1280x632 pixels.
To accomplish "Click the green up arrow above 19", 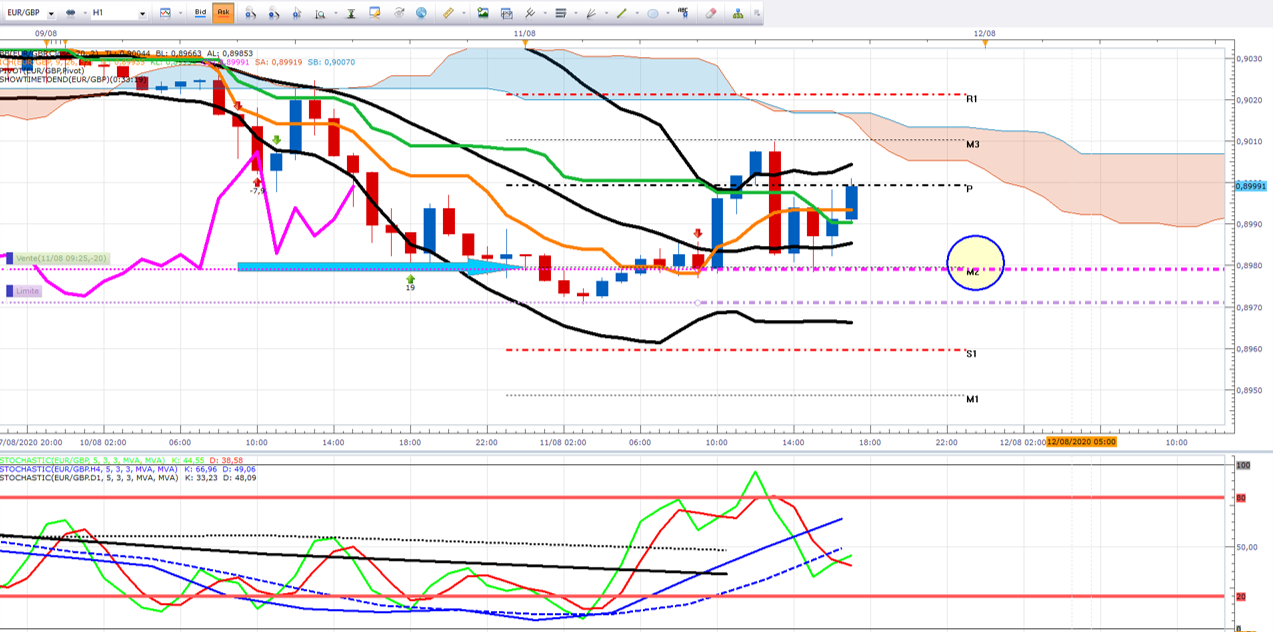I will pyautogui.click(x=410, y=279).
